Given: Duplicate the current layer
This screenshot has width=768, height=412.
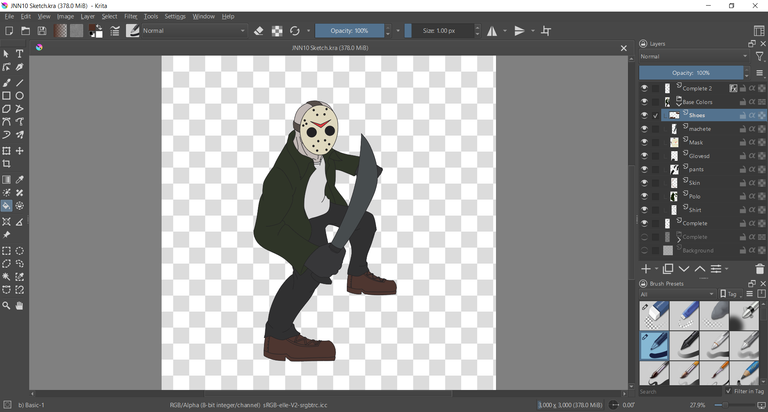Looking at the screenshot, I should pos(668,268).
